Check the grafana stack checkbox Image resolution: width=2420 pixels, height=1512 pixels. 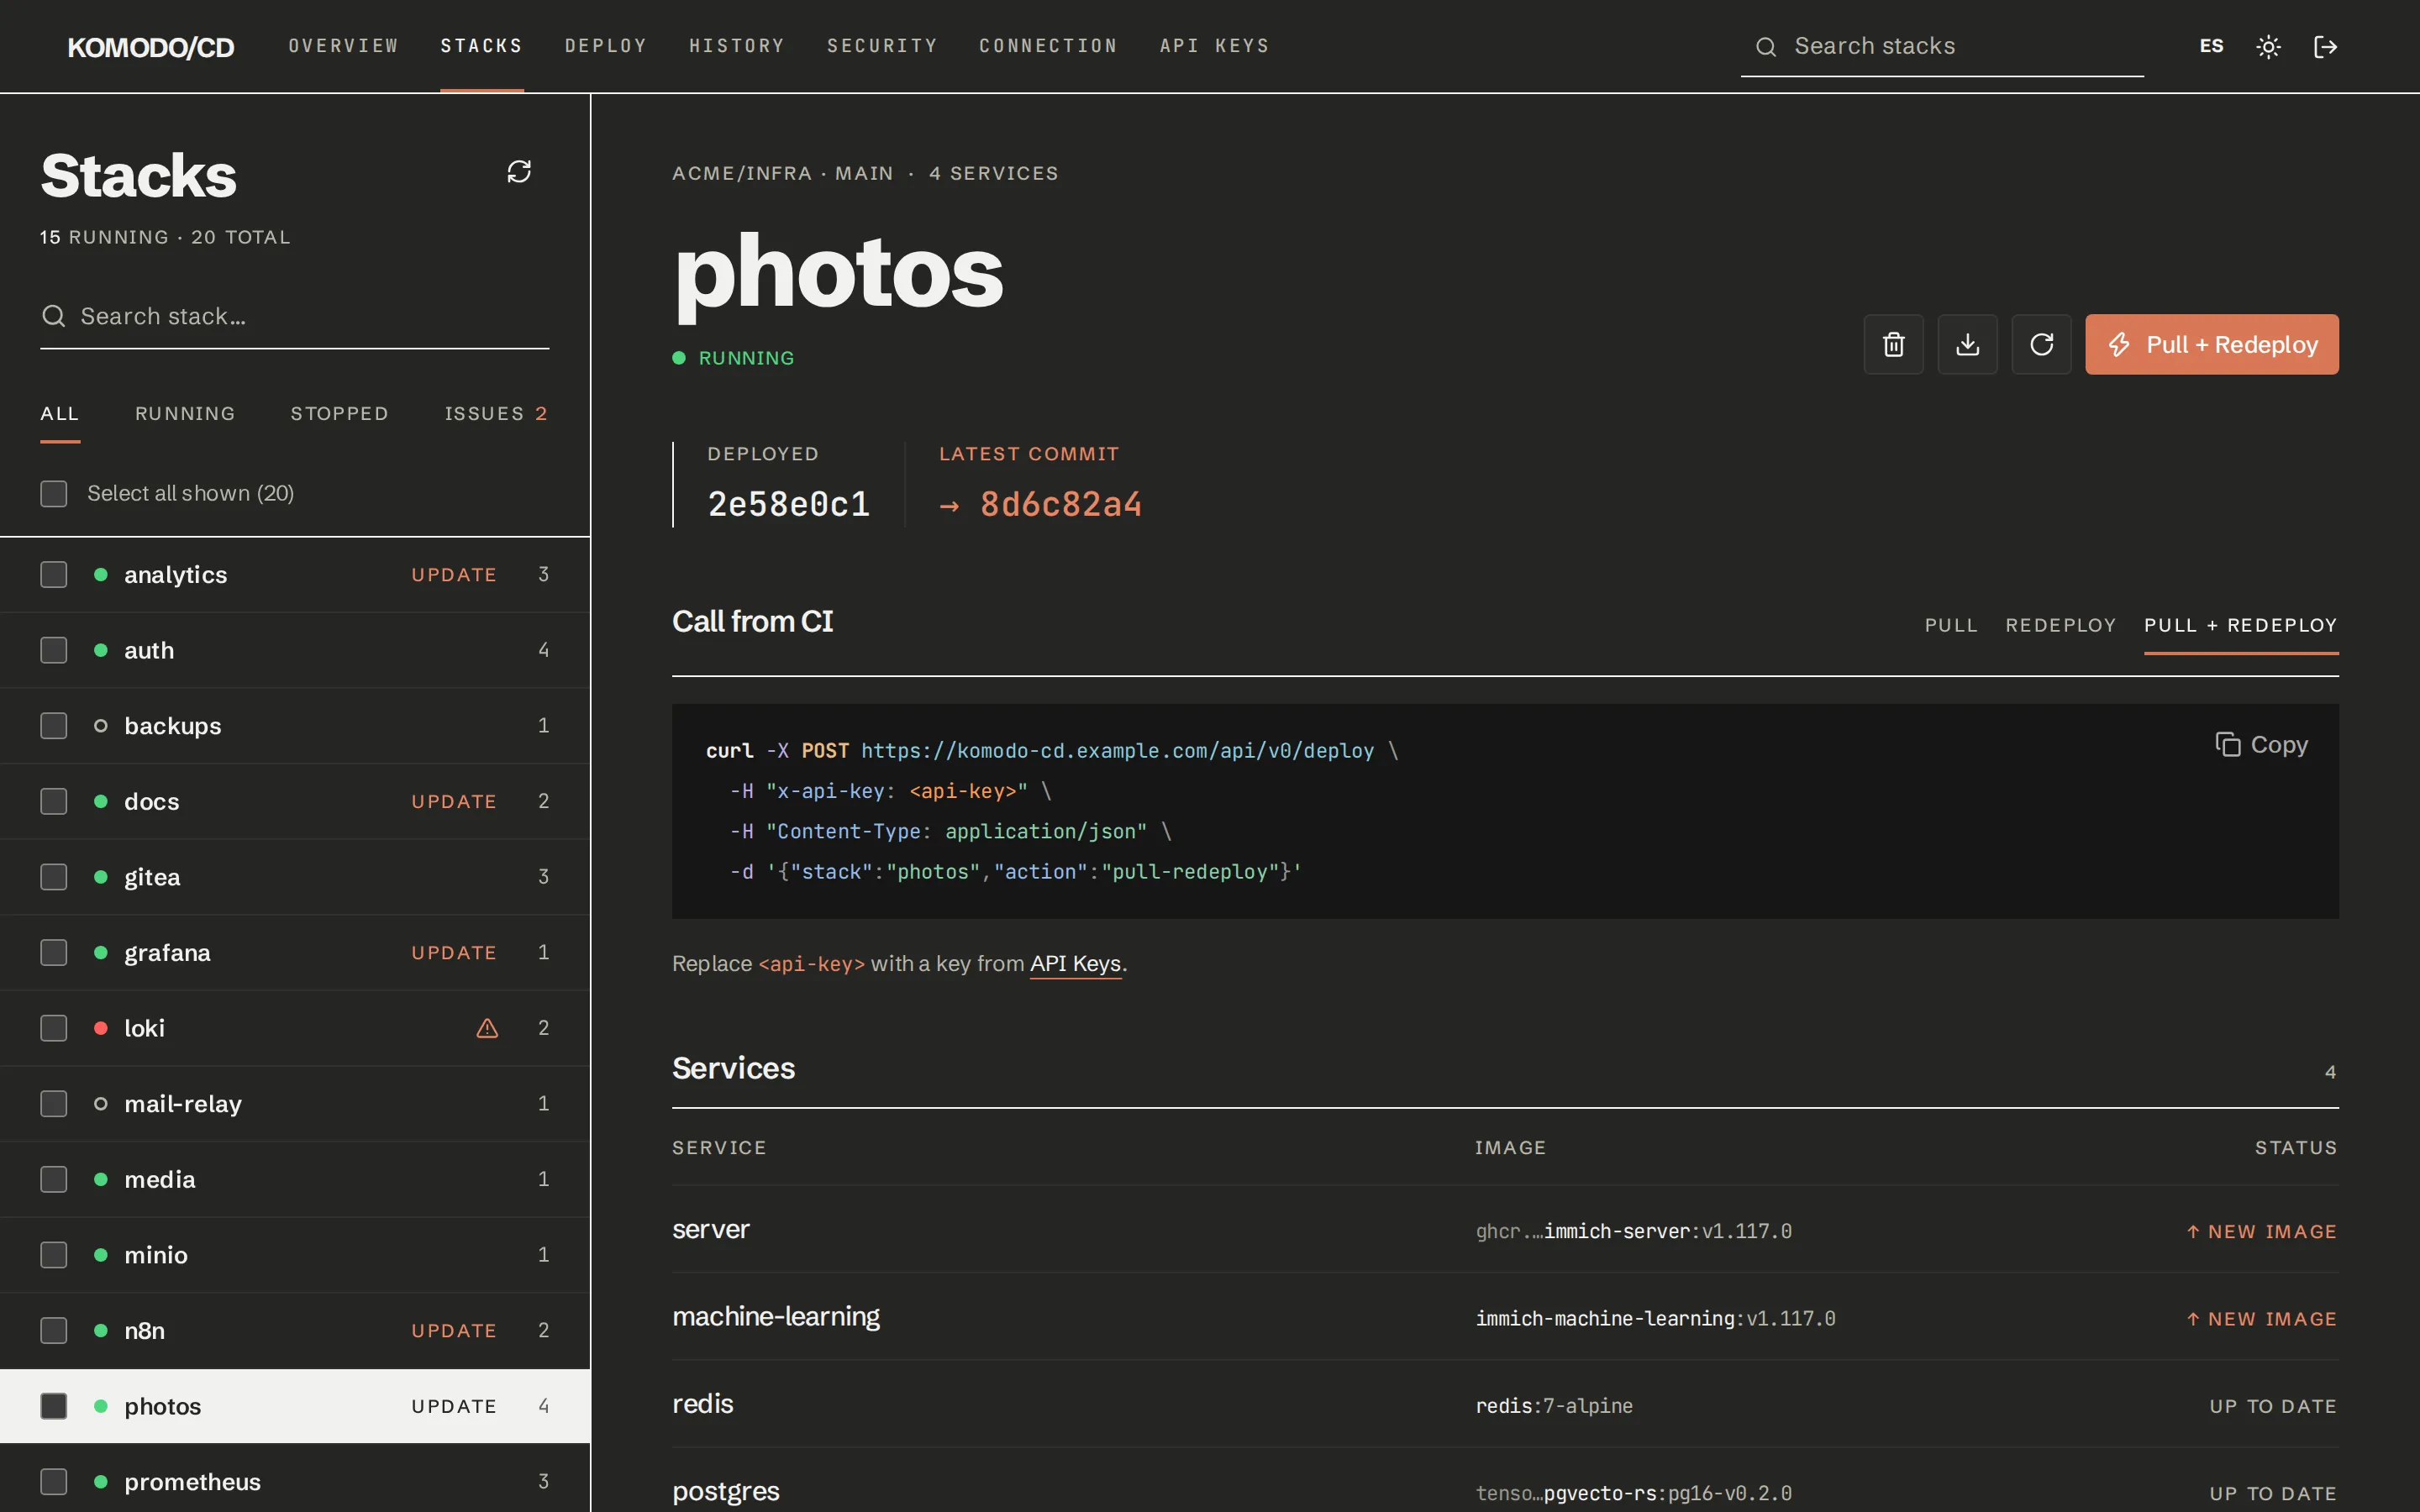(54, 952)
